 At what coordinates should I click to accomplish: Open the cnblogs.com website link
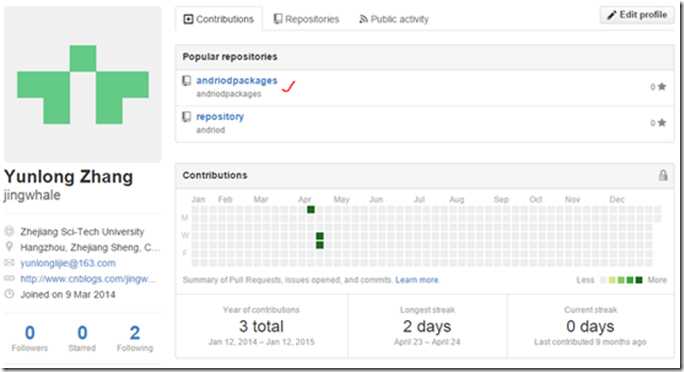point(88,279)
